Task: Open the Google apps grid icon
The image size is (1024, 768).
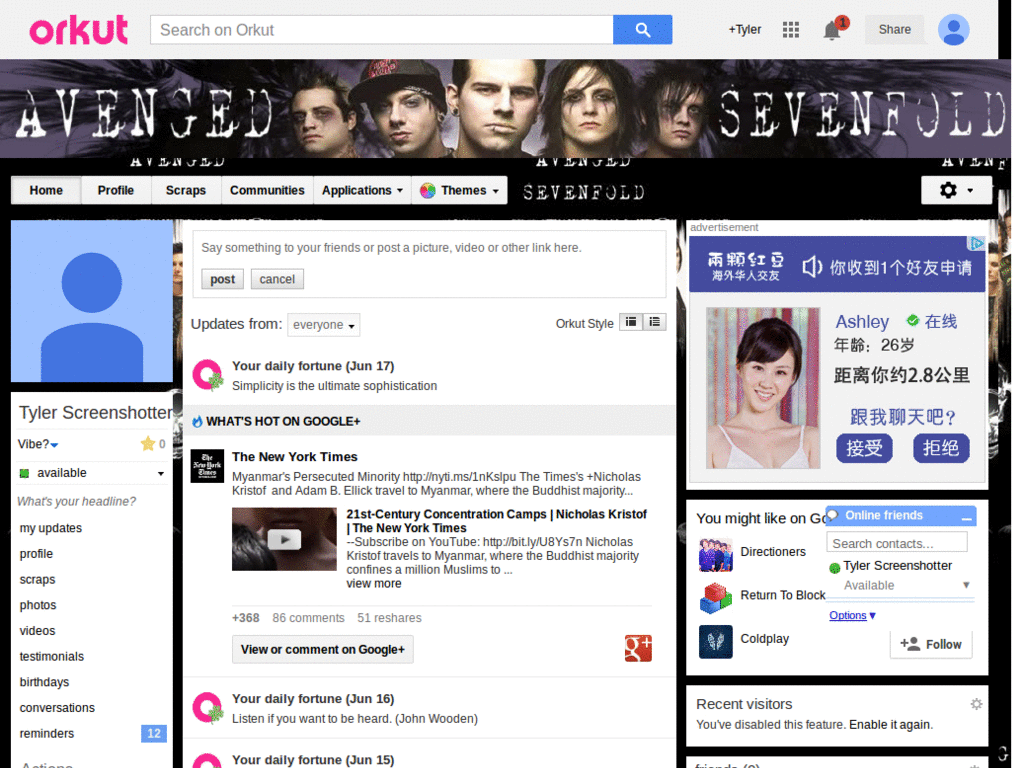Action: click(x=791, y=29)
